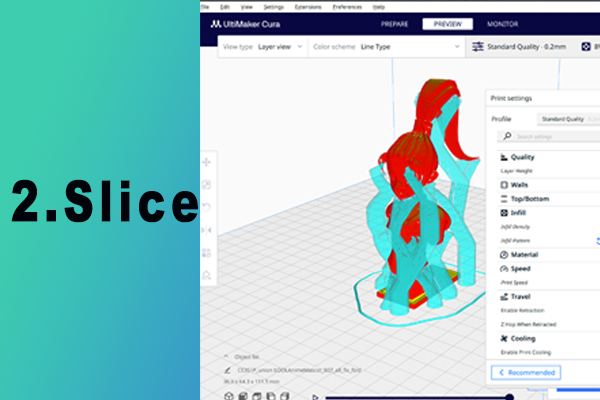This screenshot has width=600, height=400.
Task: Select the Support Blocker tool
Action: point(207,275)
